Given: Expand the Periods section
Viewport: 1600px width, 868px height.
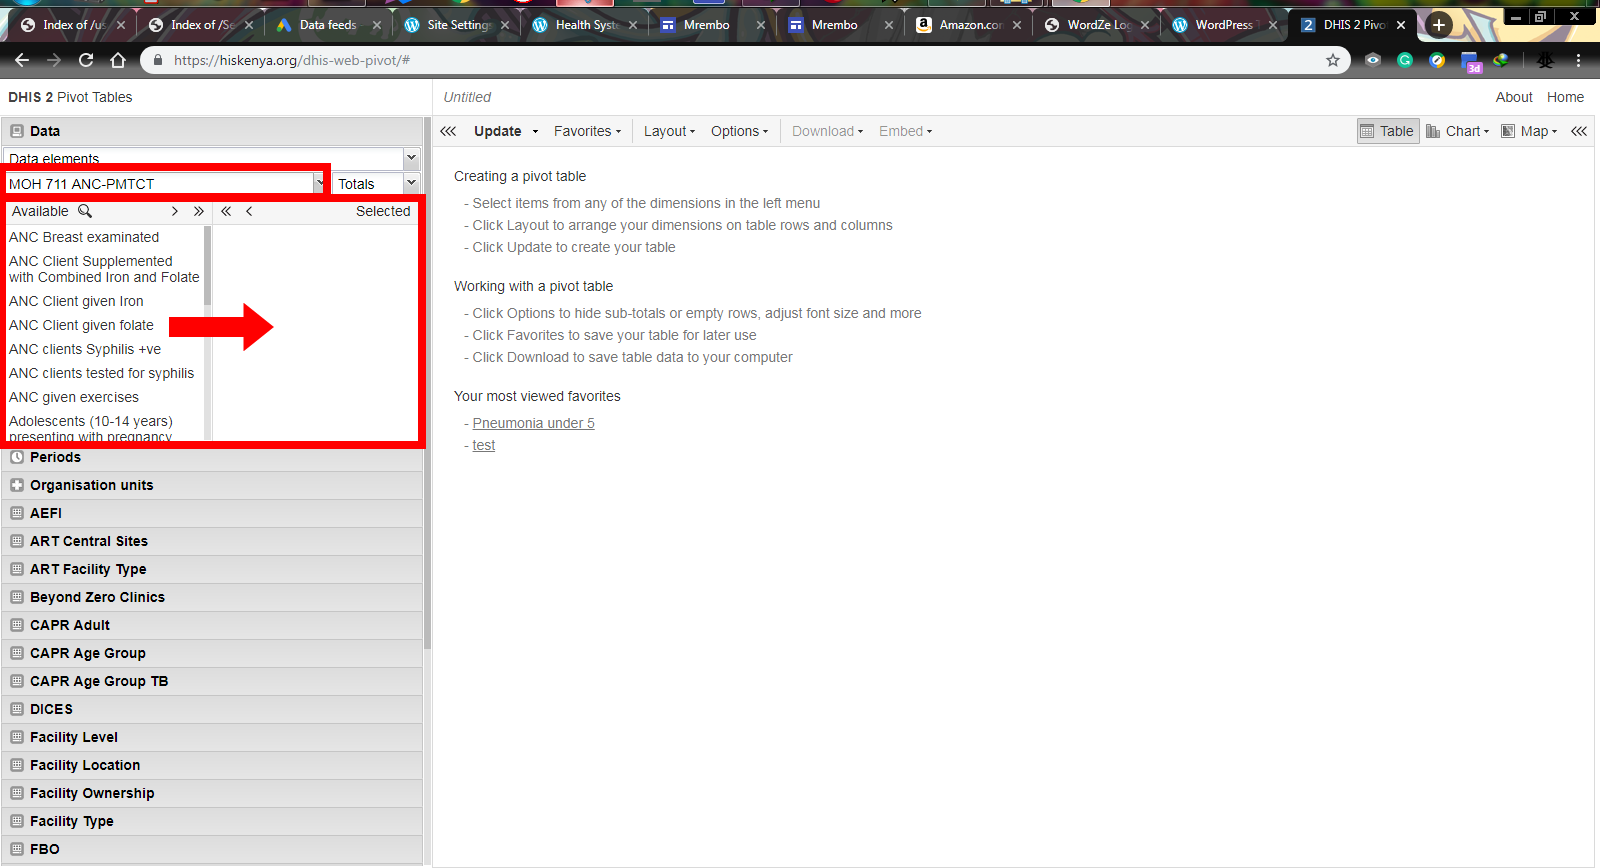Looking at the screenshot, I should pos(55,457).
